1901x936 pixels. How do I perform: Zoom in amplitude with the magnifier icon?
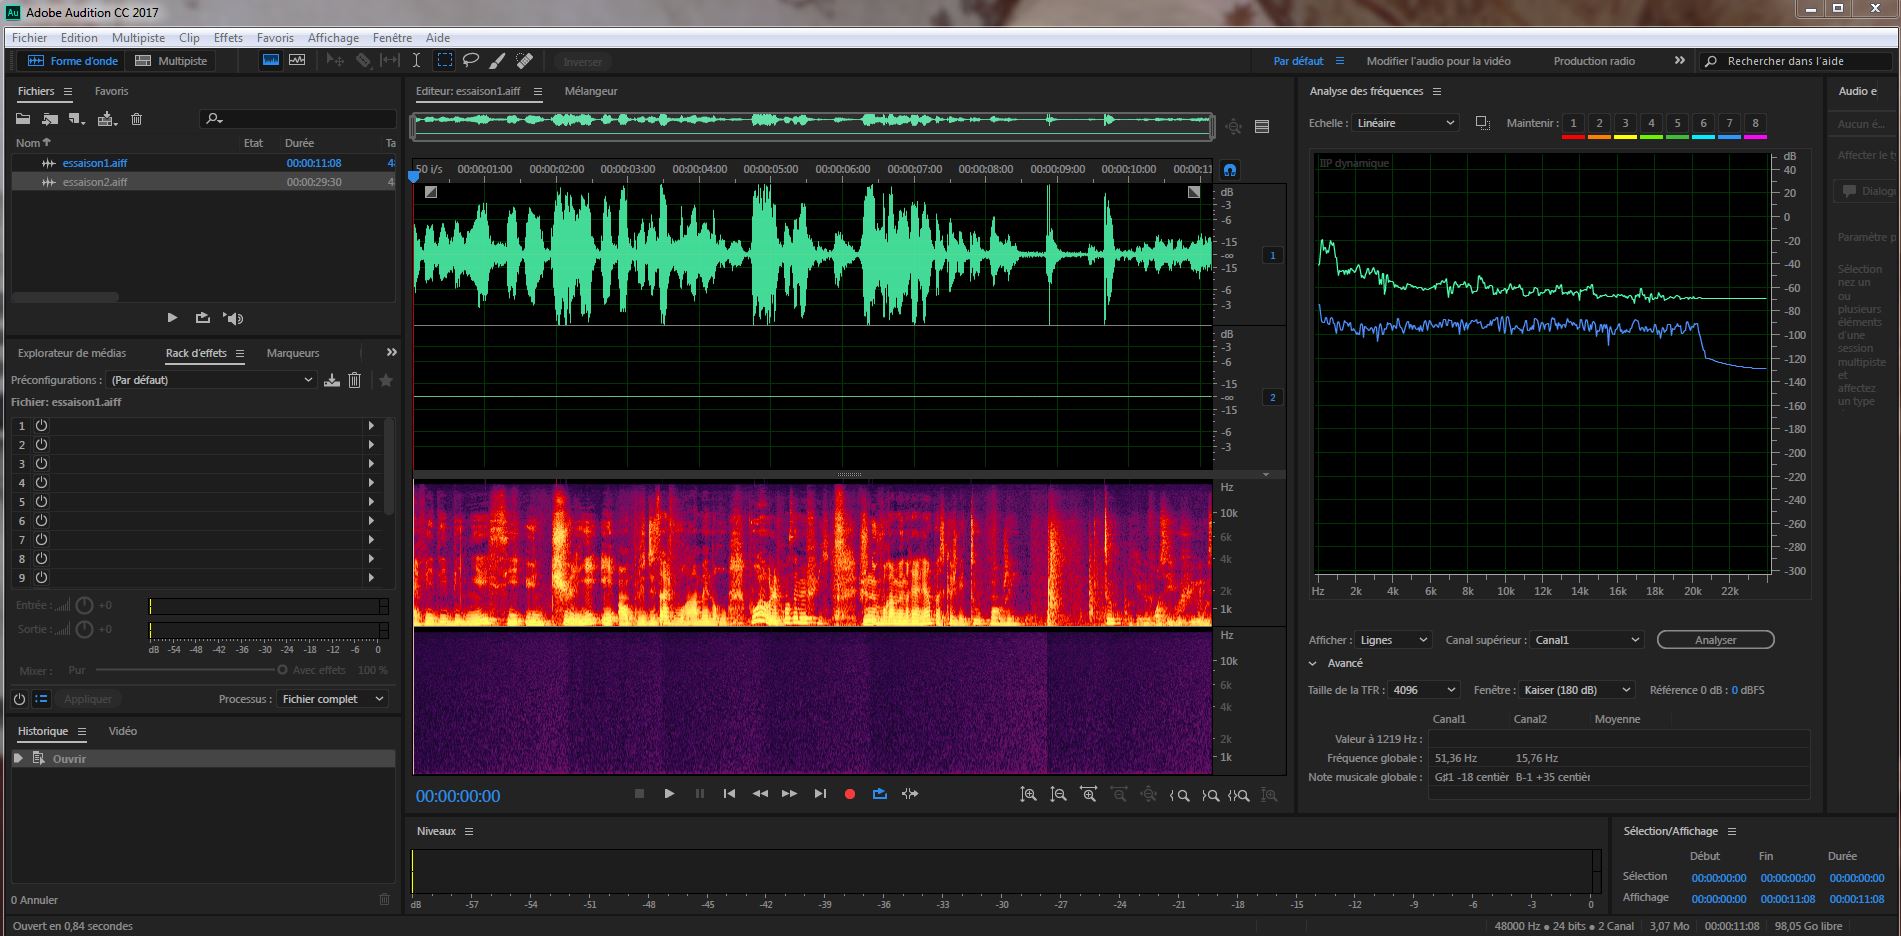click(x=1028, y=795)
